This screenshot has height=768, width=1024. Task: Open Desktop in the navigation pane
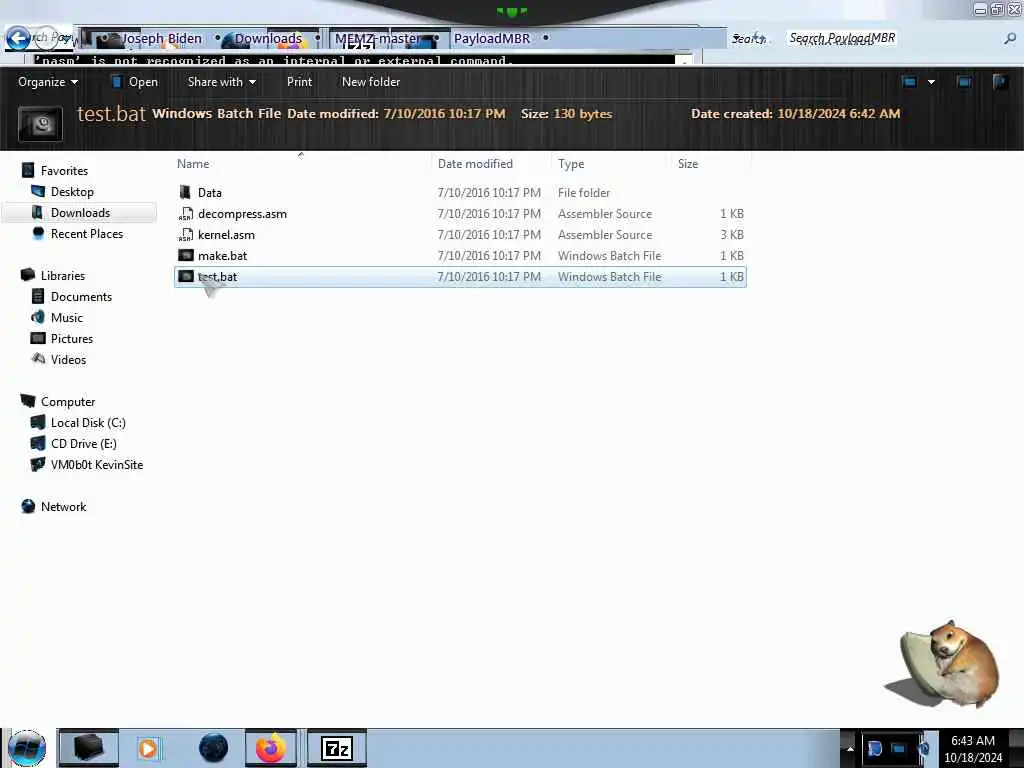coord(72,191)
